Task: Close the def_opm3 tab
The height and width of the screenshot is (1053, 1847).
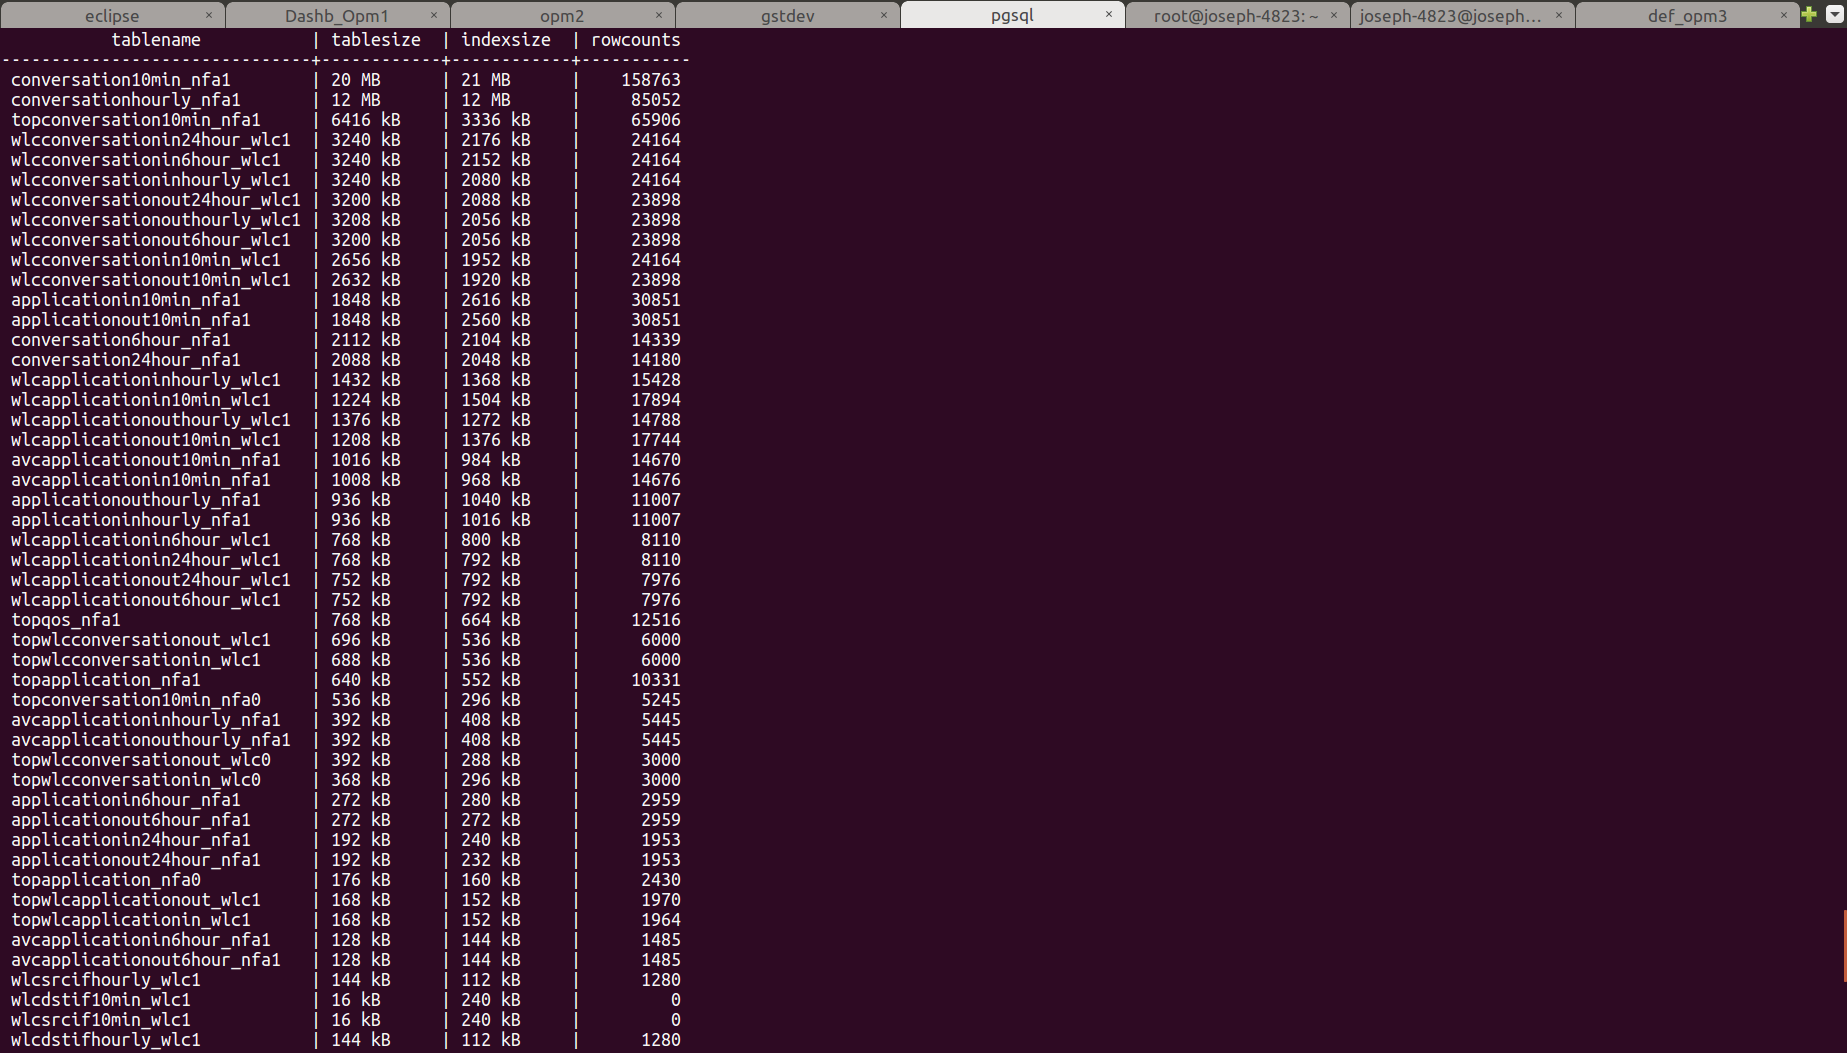Action: [1783, 15]
